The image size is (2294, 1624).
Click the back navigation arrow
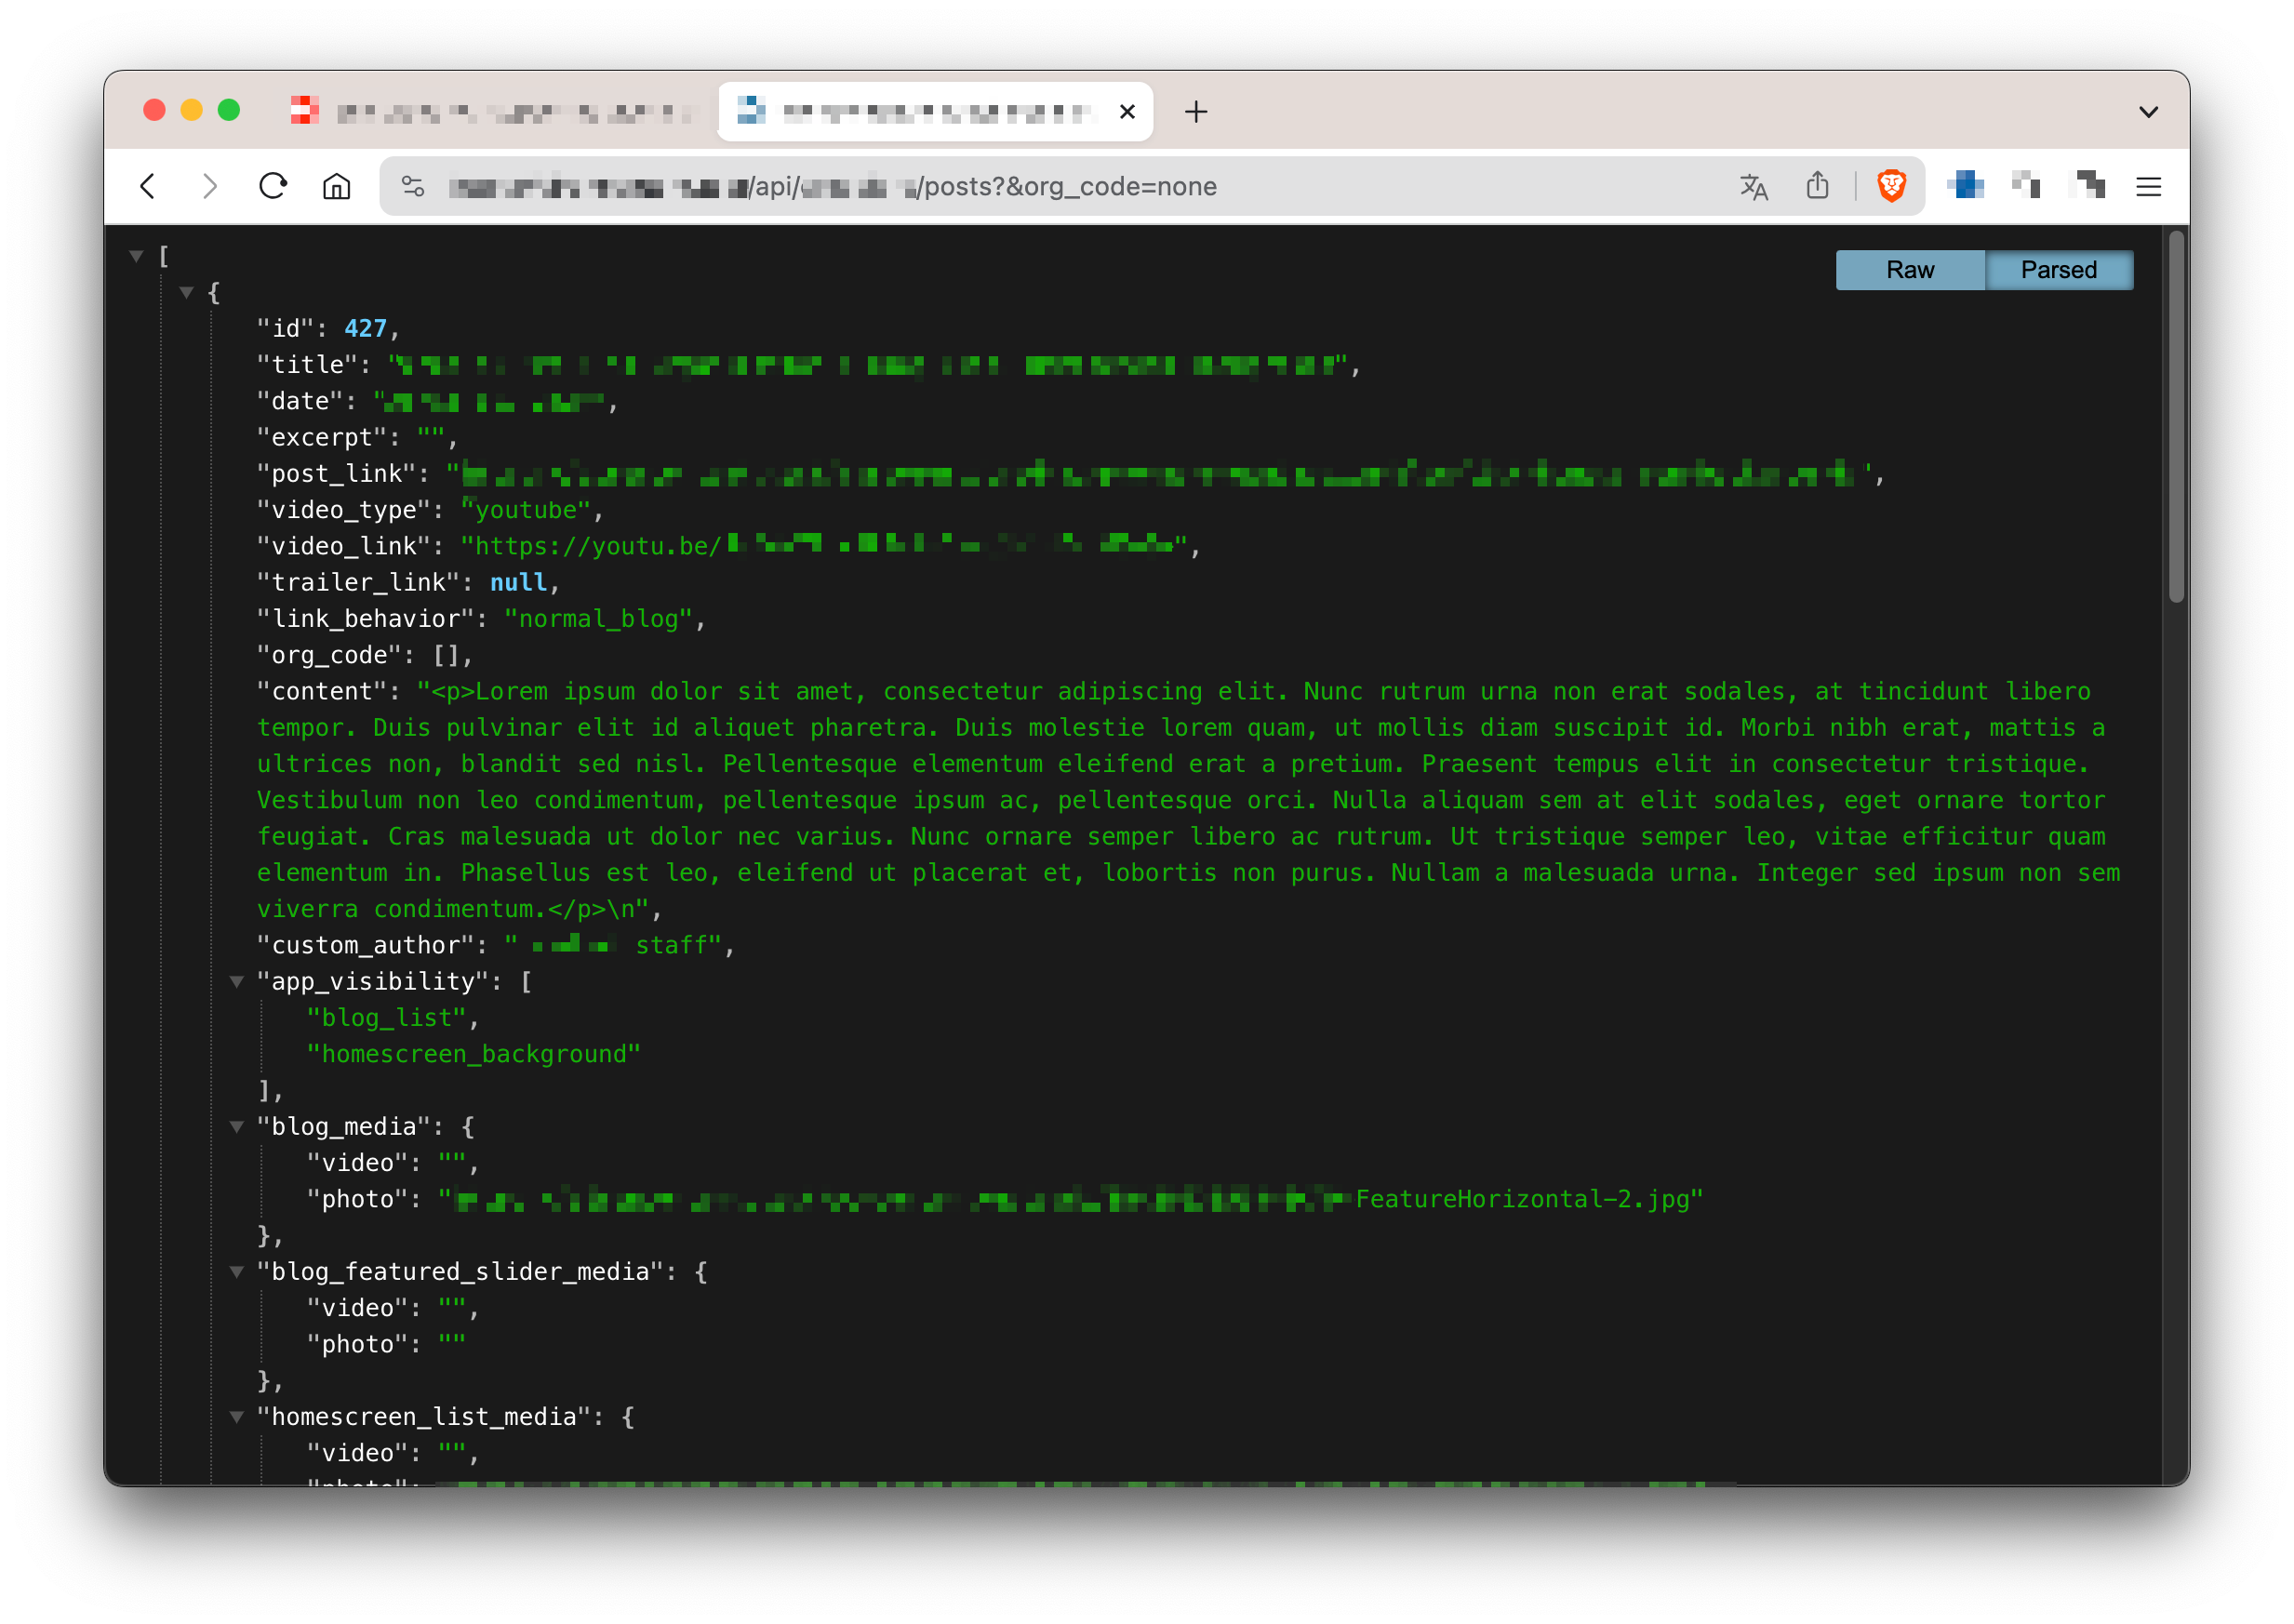click(x=147, y=186)
